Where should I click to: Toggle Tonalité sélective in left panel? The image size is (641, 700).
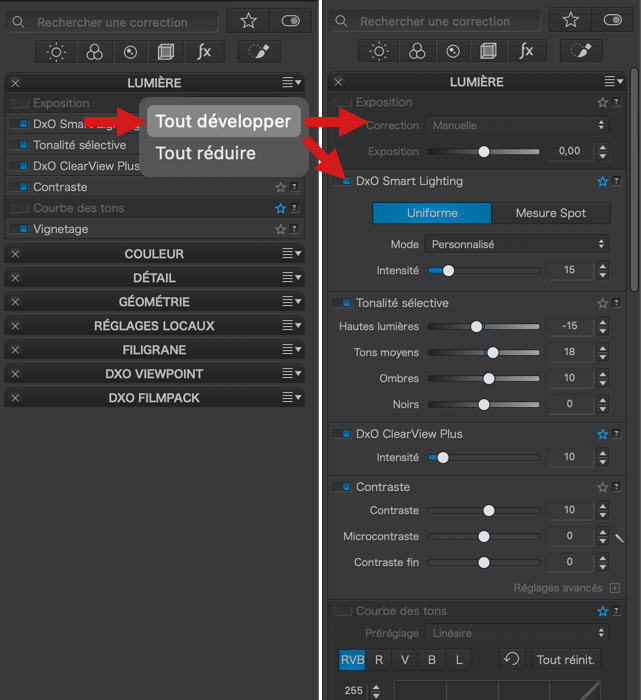[20, 145]
